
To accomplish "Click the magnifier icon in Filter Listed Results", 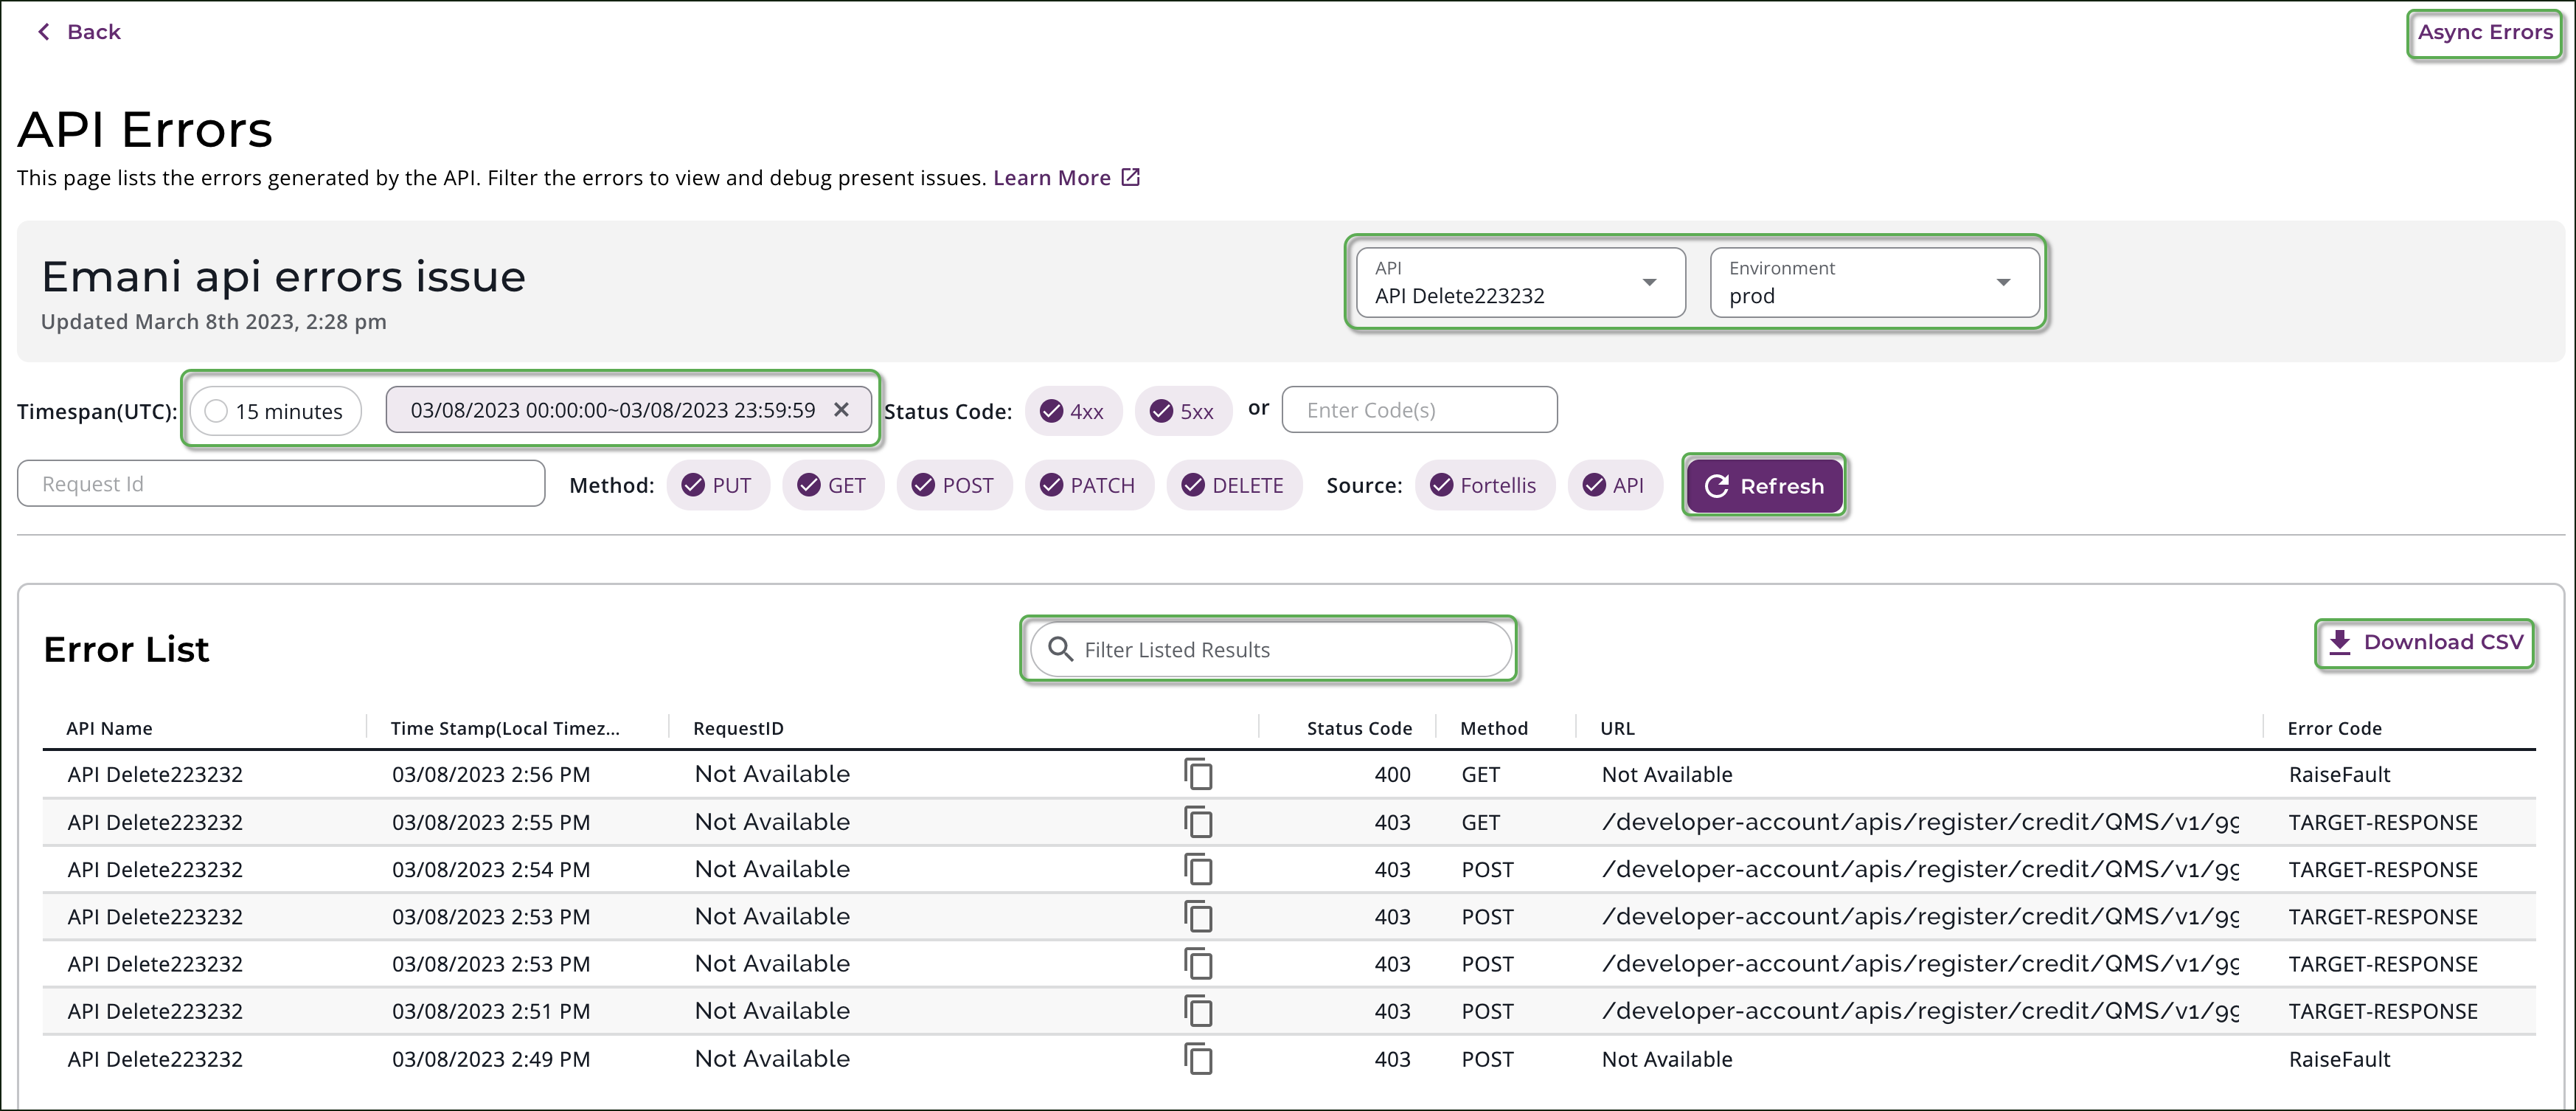I will click(x=1060, y=649).
